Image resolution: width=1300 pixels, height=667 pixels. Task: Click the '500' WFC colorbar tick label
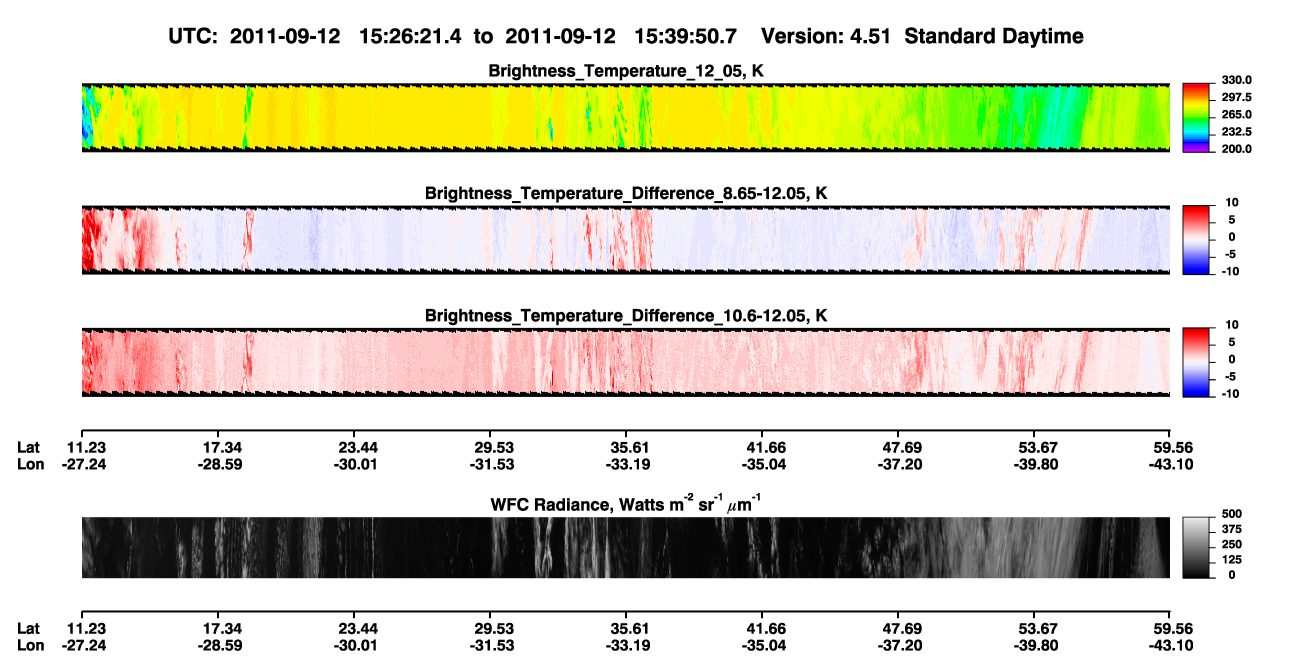tap(1231, 514)
